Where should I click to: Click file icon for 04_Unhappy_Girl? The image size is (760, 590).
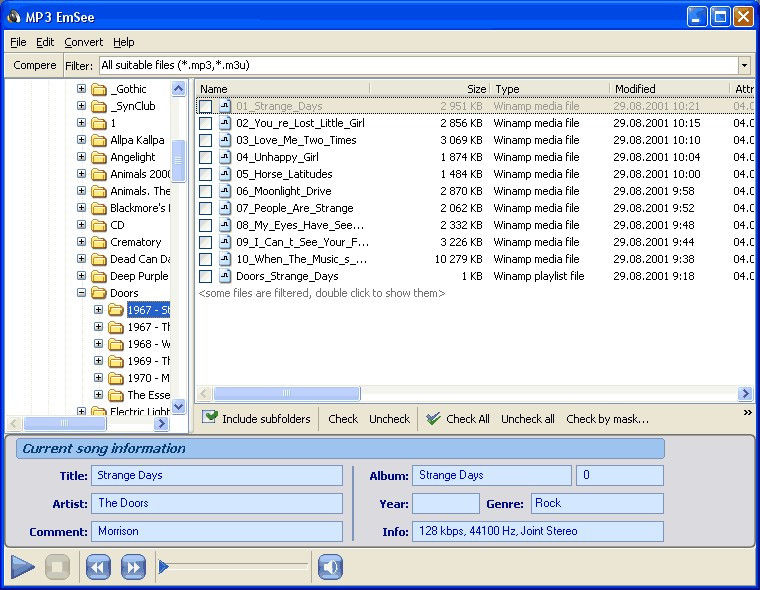(x=224, y=157)
